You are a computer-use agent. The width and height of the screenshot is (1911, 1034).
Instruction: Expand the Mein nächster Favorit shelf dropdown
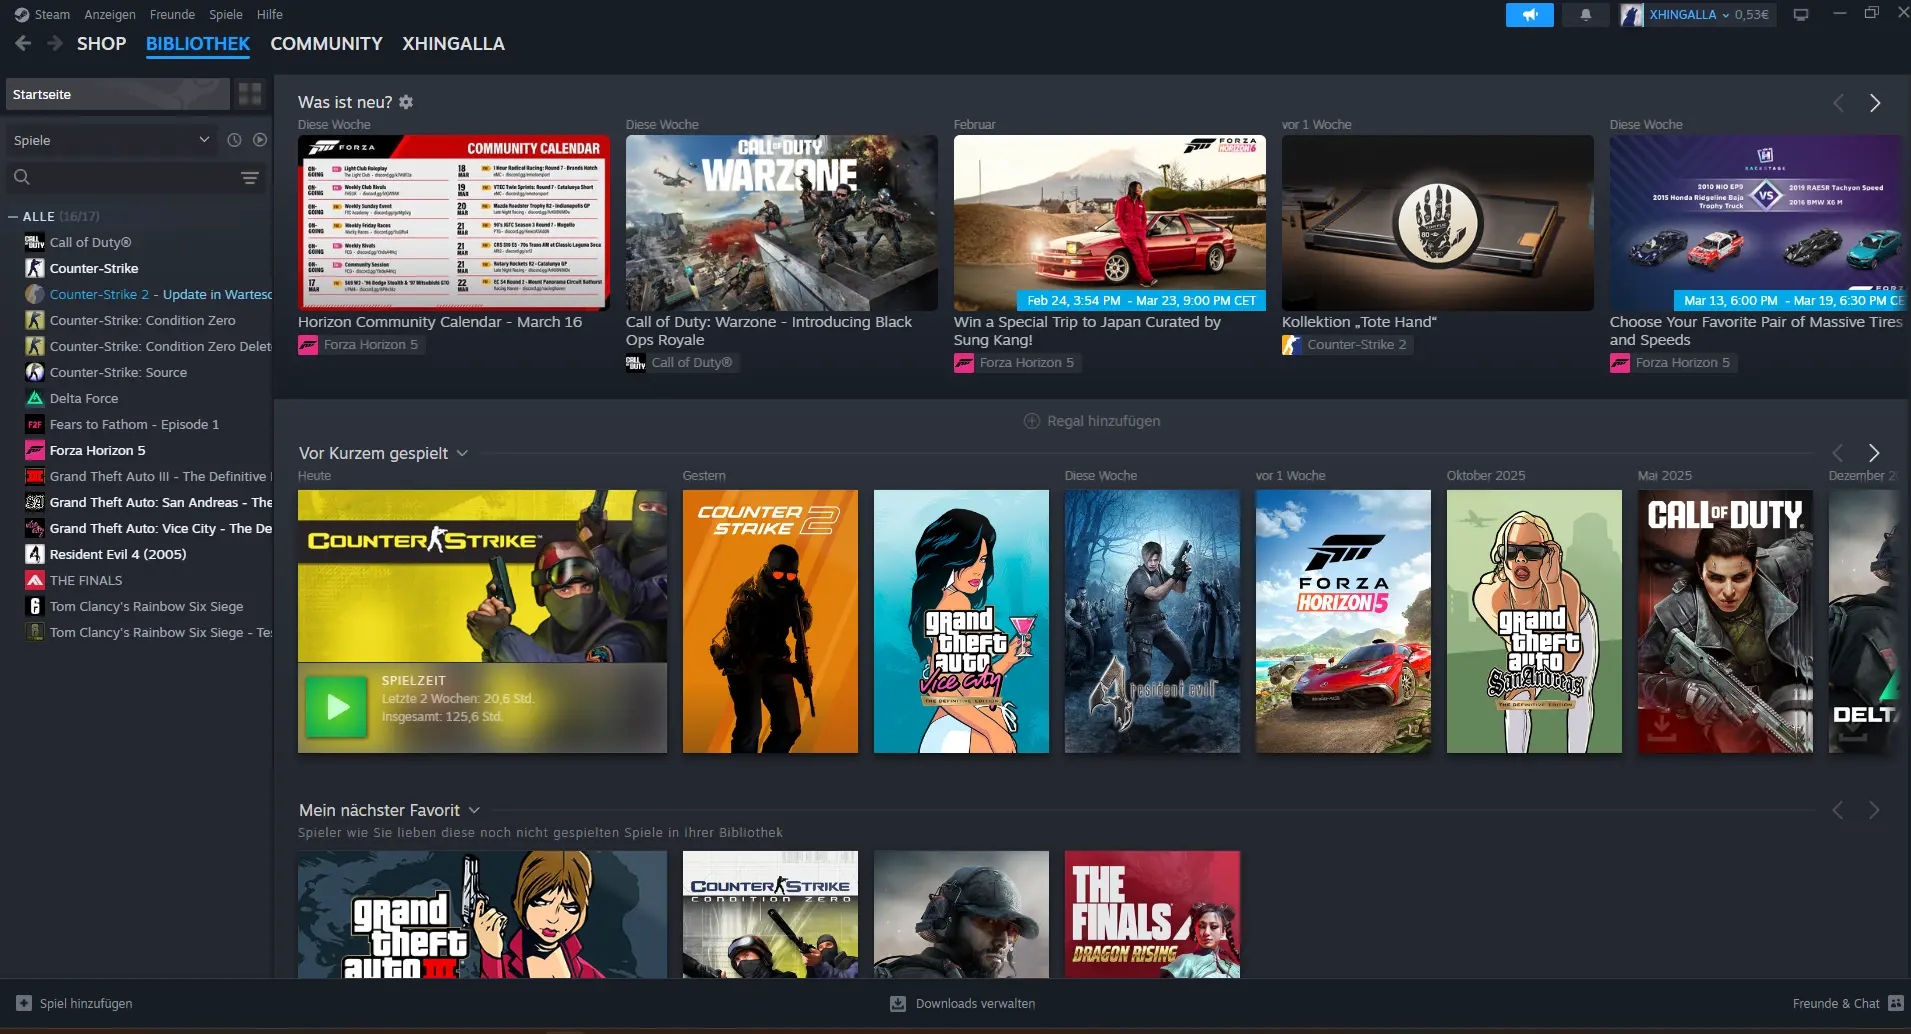pos(474,810)
